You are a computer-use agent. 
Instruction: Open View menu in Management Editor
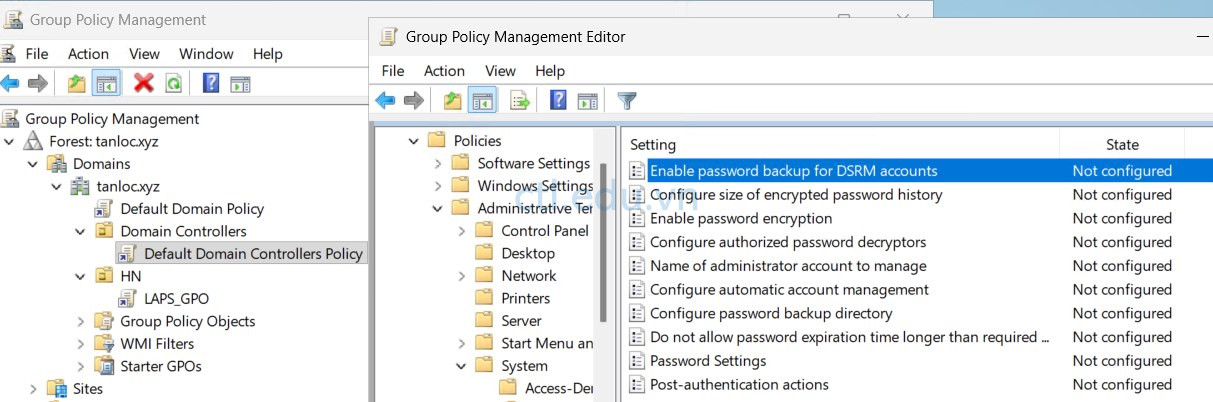pyautogui.click(x=500, y=71)
